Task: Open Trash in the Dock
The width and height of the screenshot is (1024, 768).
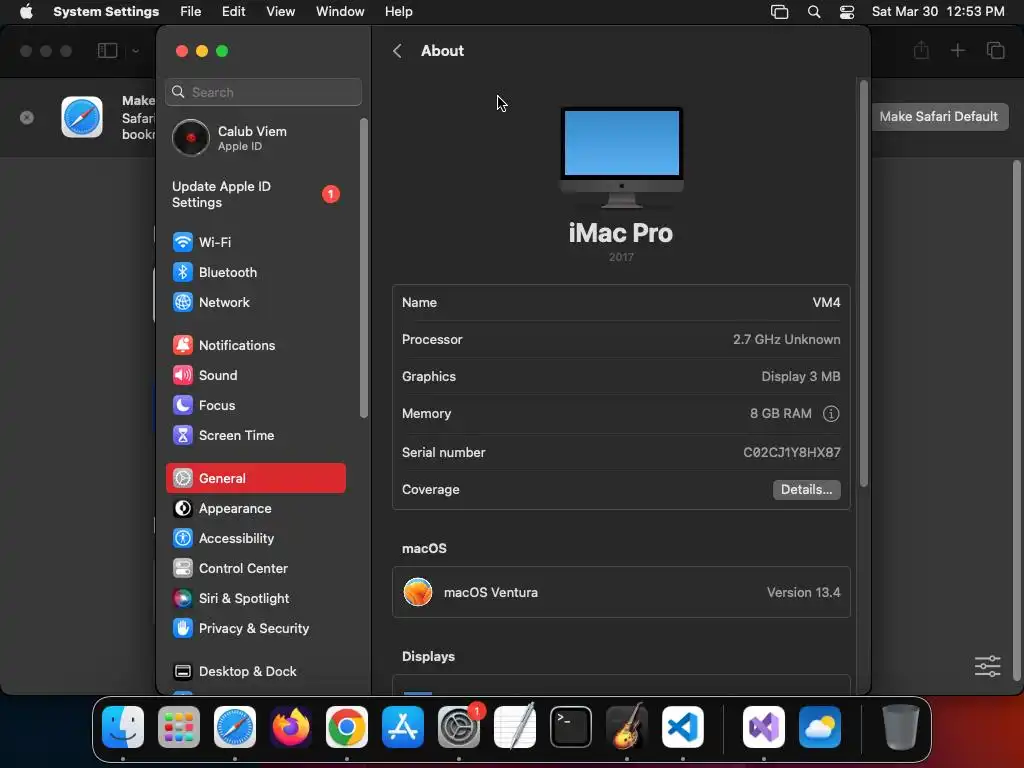Action: click(x=901, y=727)
